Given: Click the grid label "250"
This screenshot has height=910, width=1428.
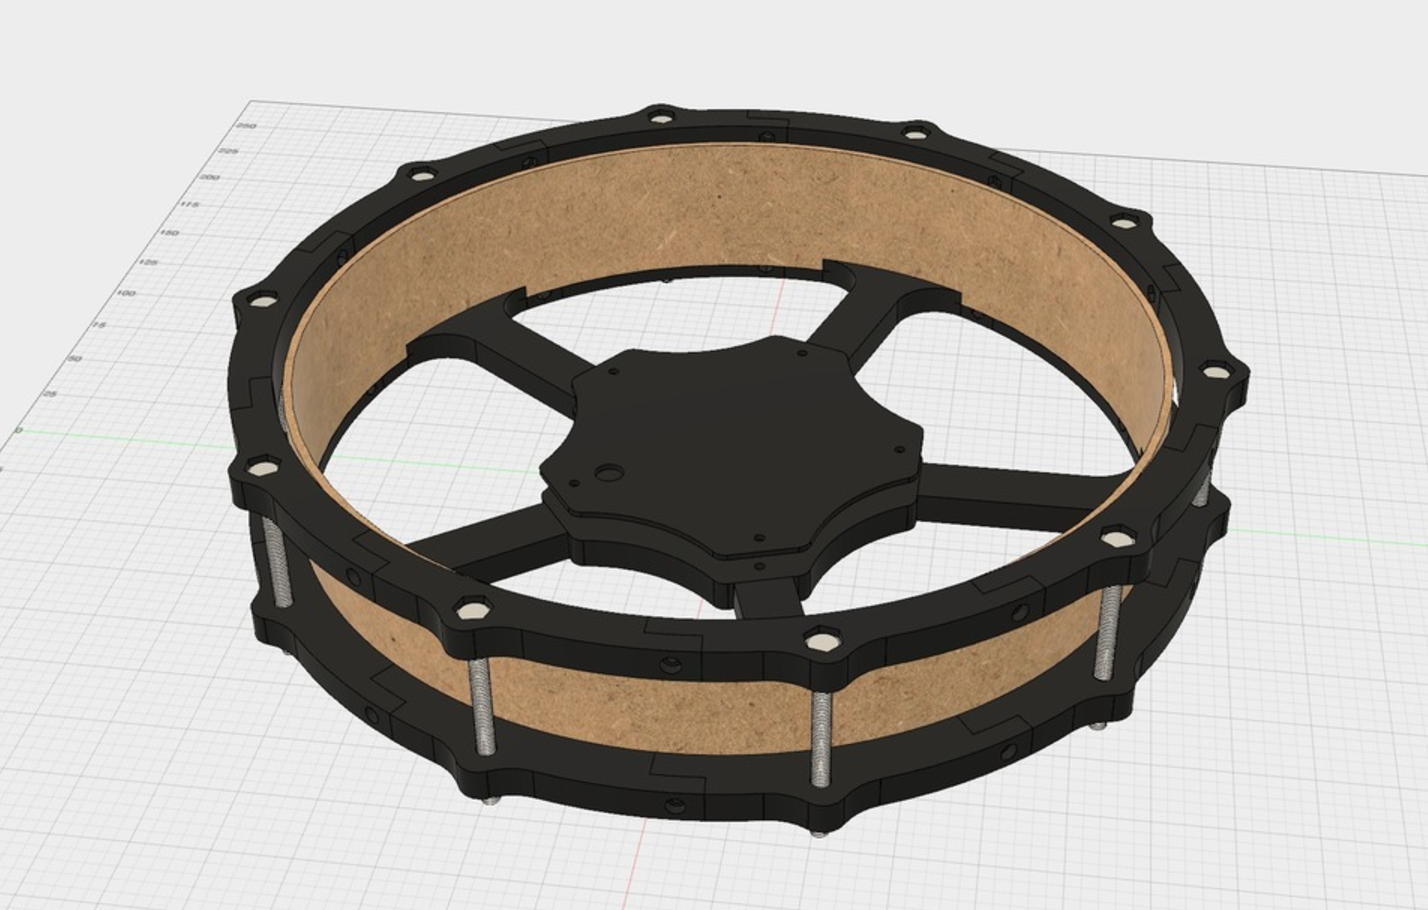Looking at the screenshot, I should [246, 126].
